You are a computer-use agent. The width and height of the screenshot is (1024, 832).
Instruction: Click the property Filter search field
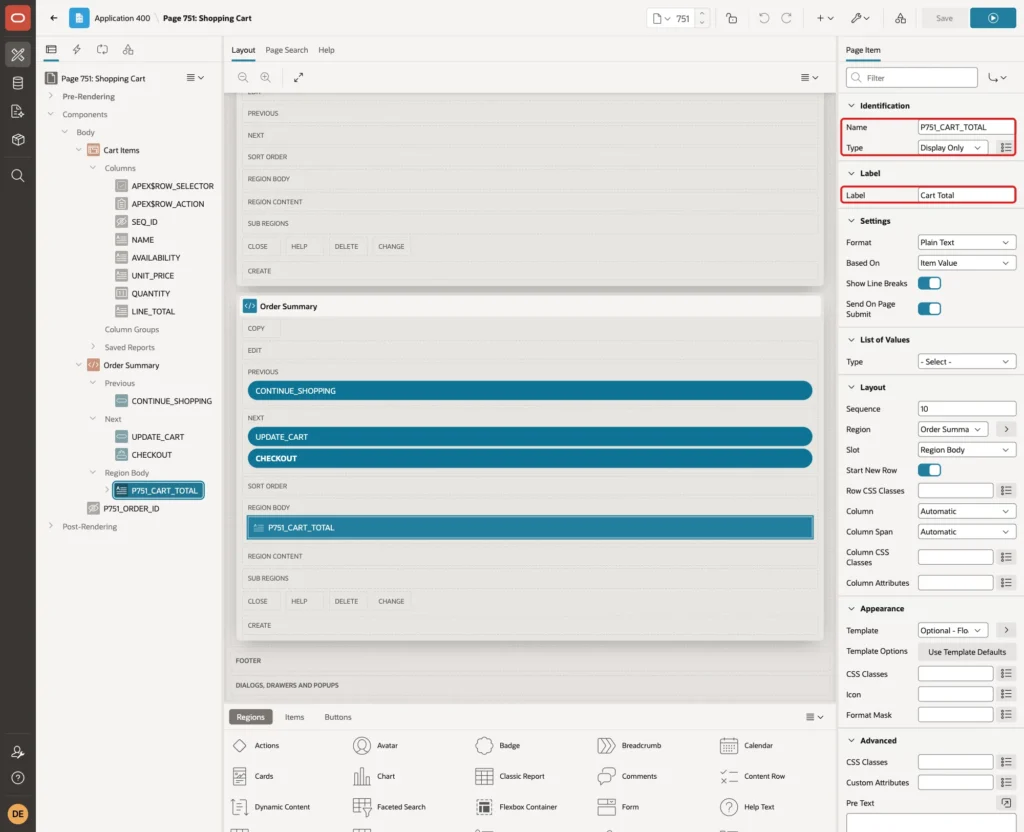(x=911, y=78)
